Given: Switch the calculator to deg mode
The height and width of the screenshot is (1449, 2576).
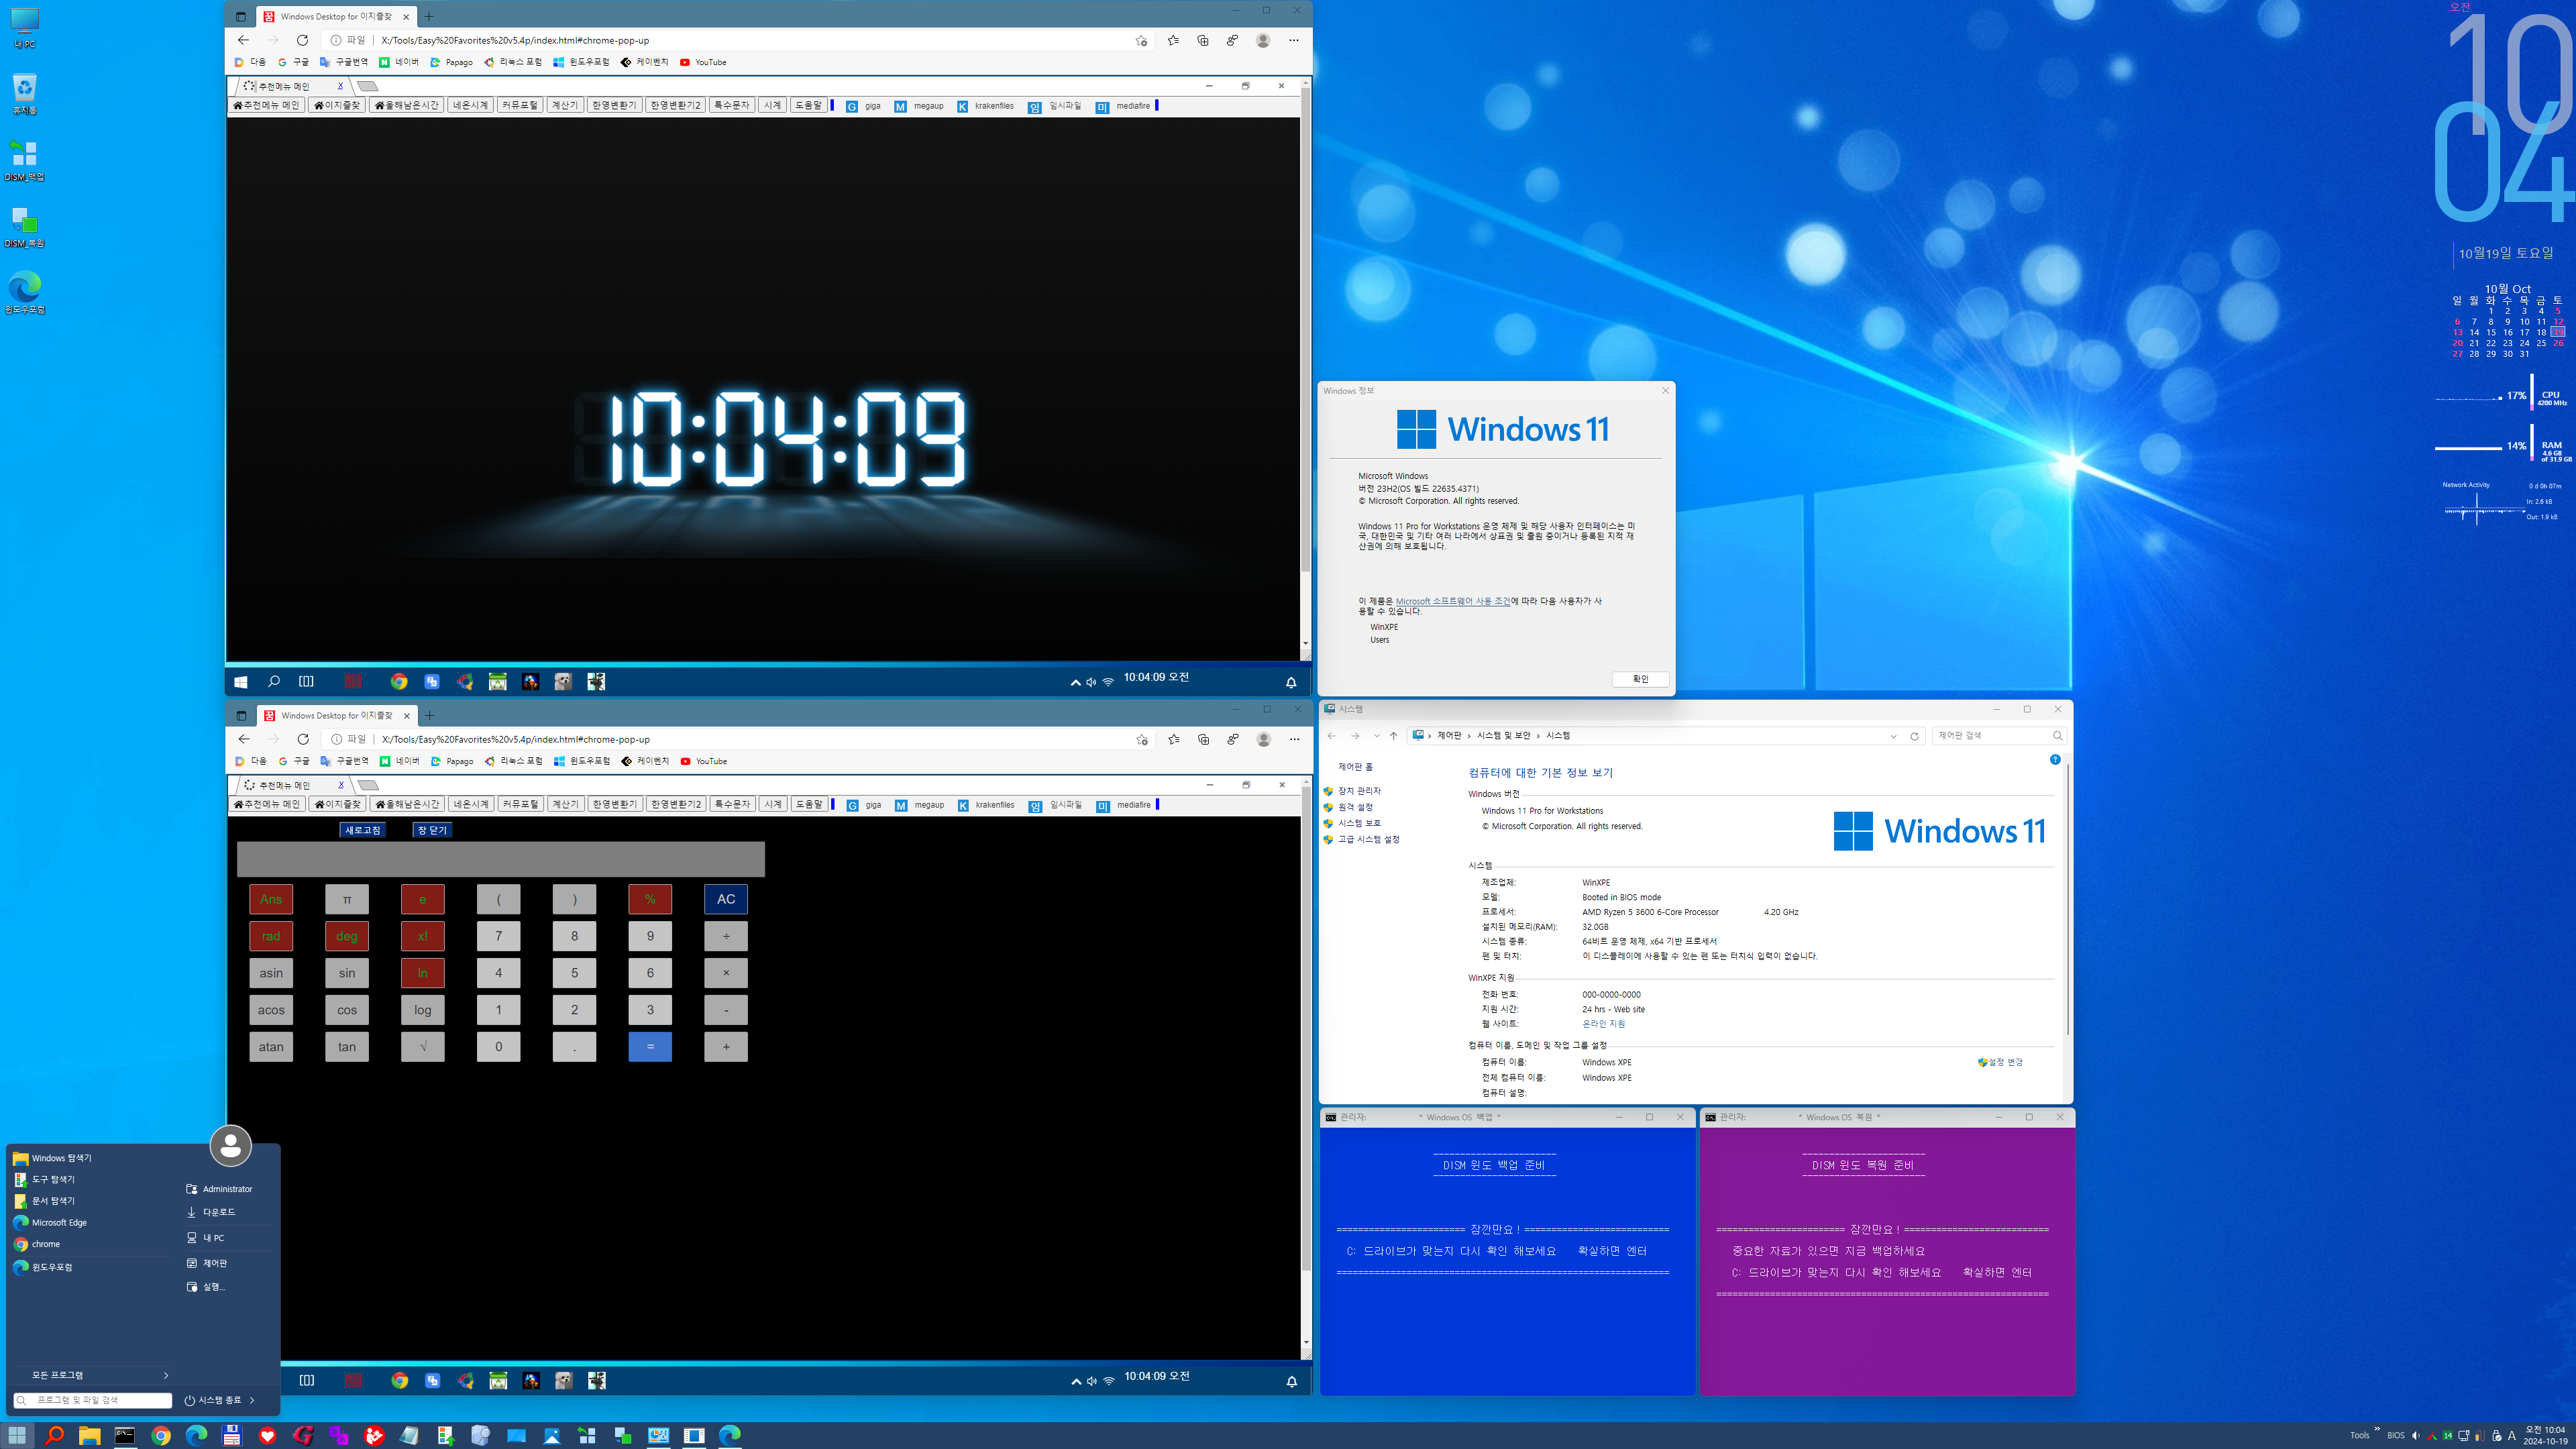Looking at the screenshot, I should tap(347, 936).
